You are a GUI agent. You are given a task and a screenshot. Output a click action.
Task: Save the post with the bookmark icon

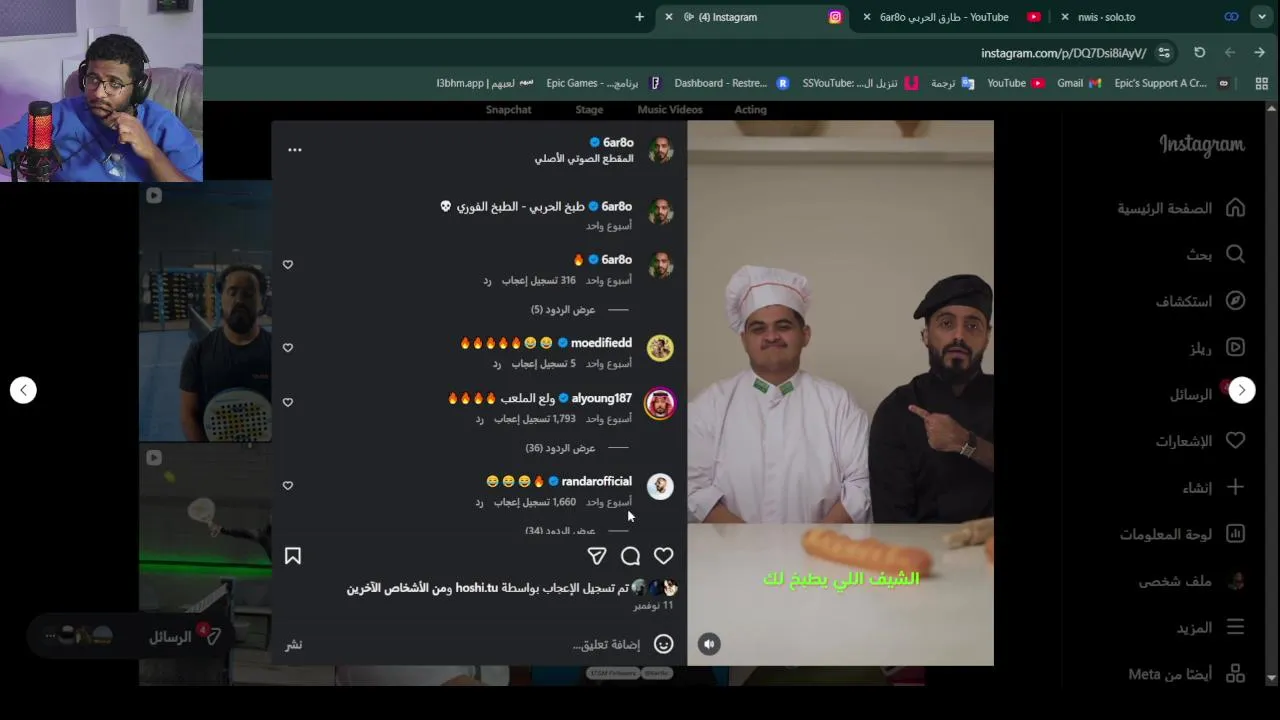(293, 556)
